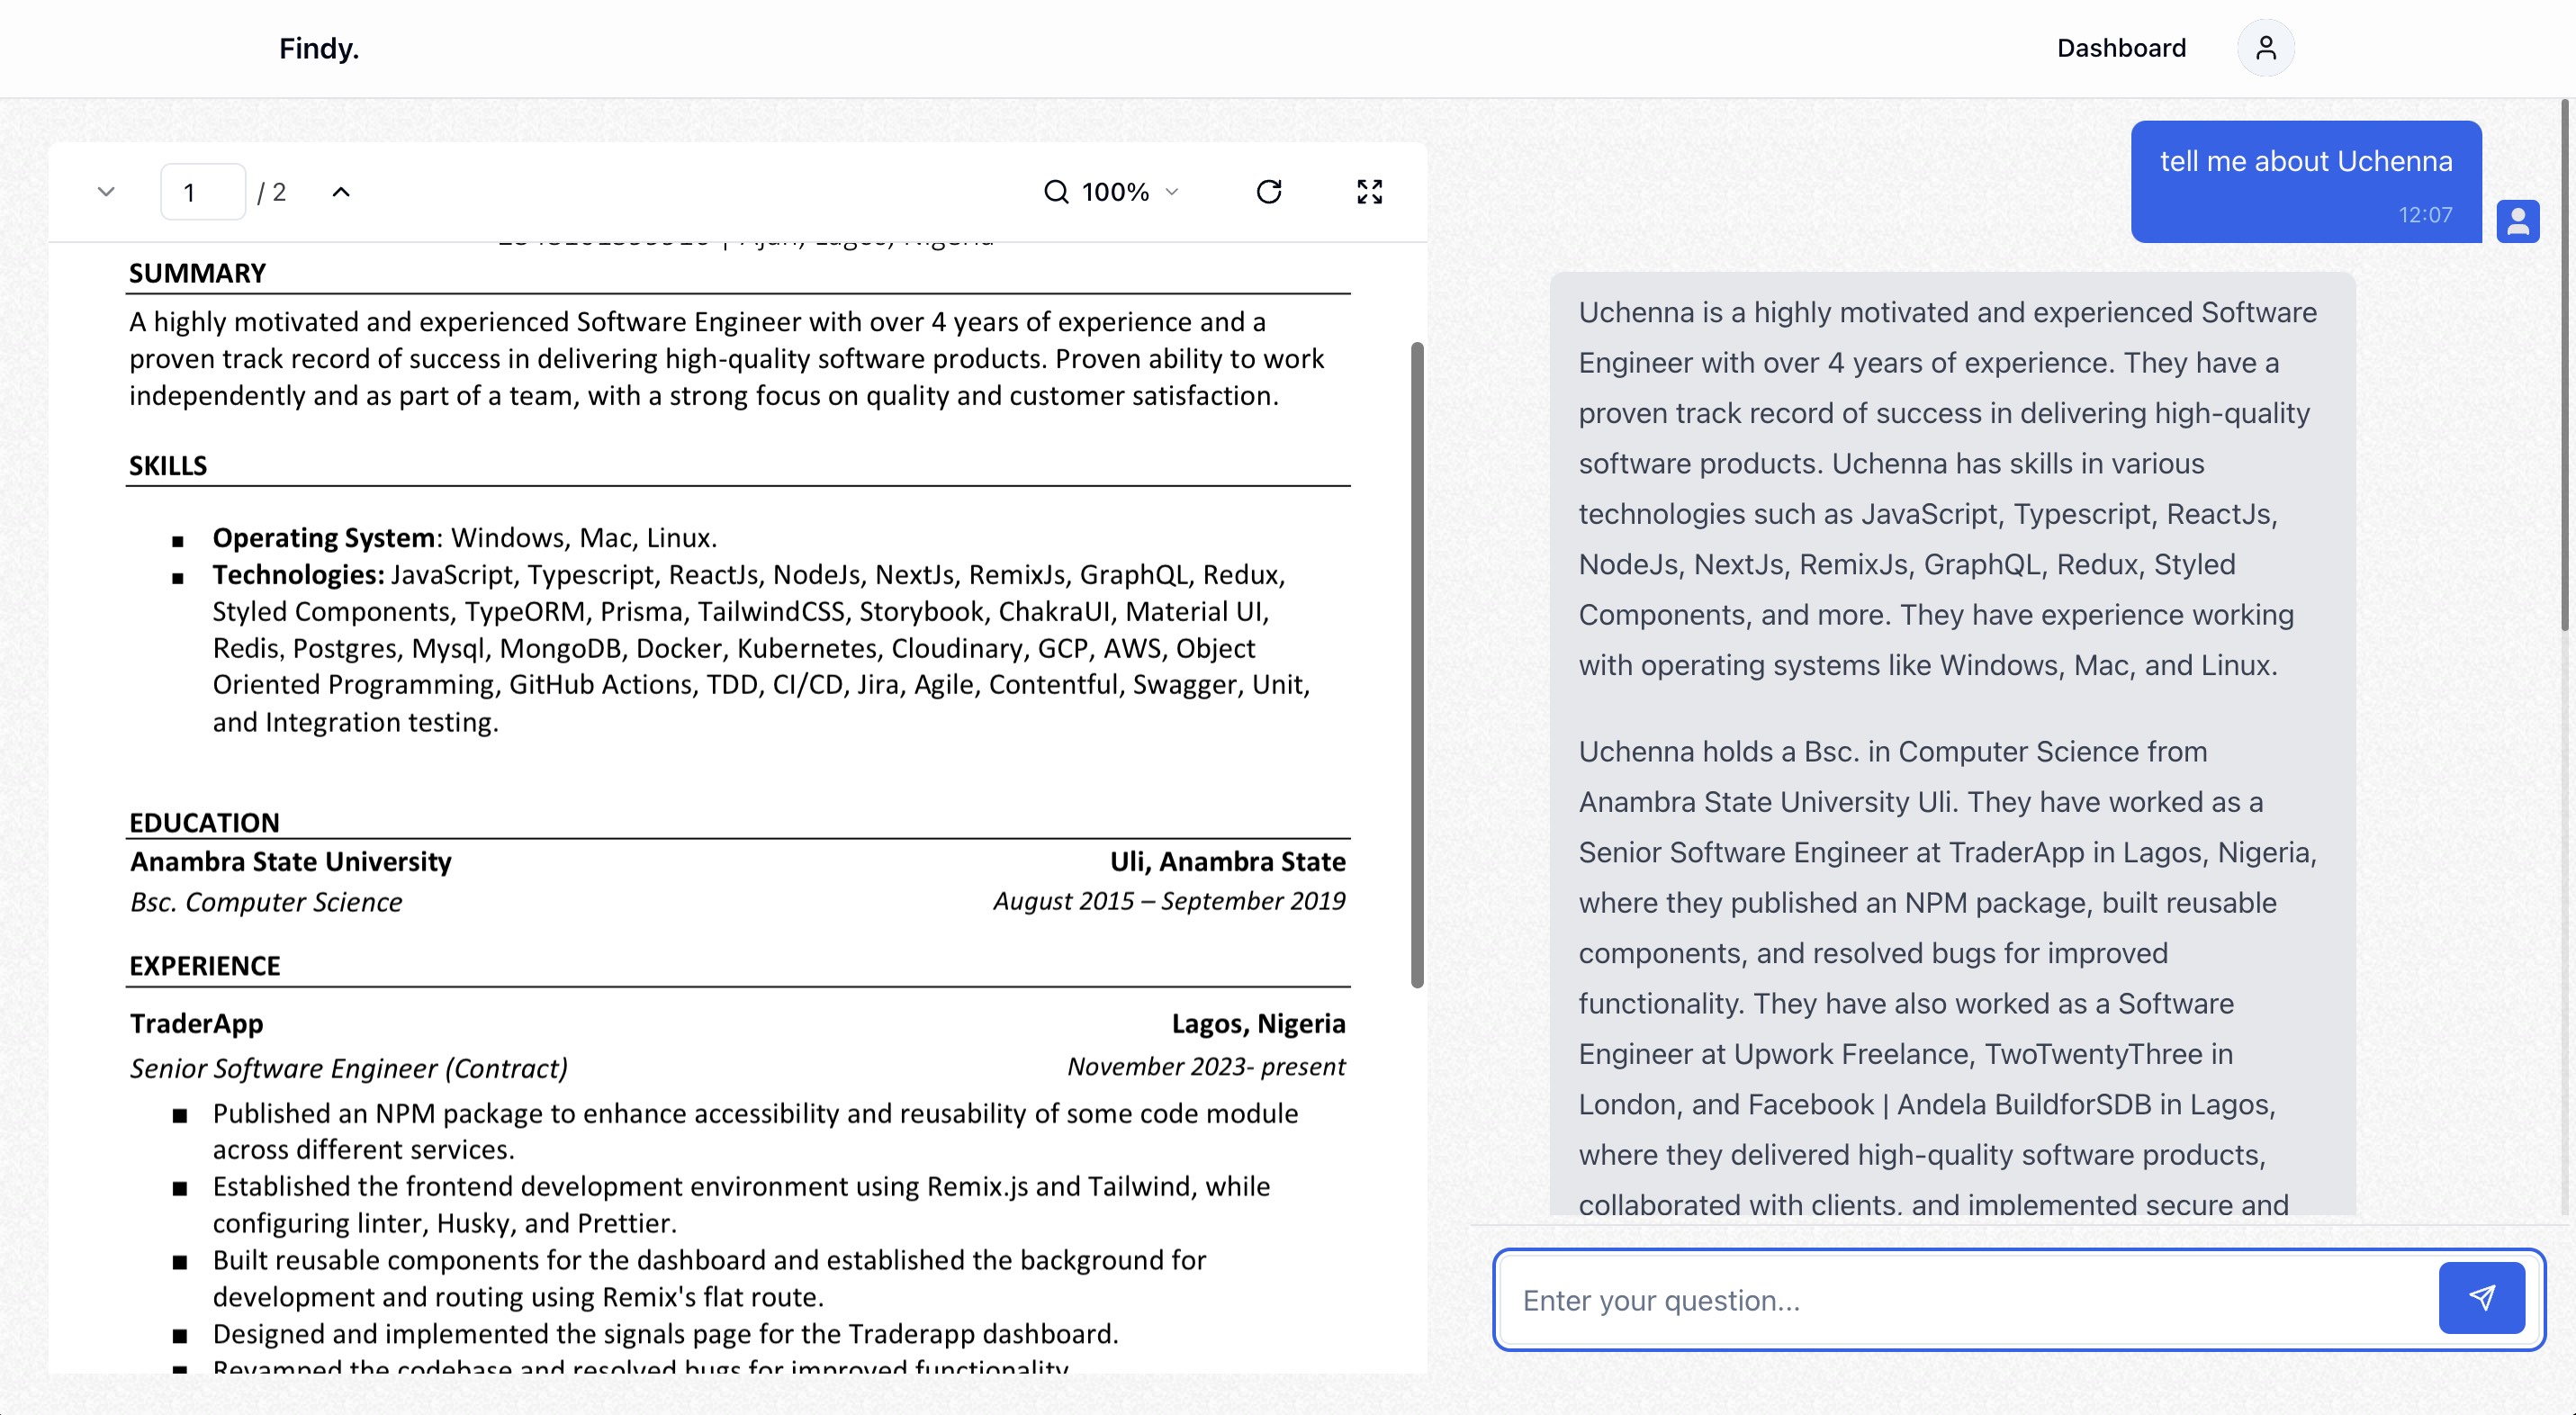Click the PDF page number field
This screenshot has width=2576, height=1415.
point(203,191)
